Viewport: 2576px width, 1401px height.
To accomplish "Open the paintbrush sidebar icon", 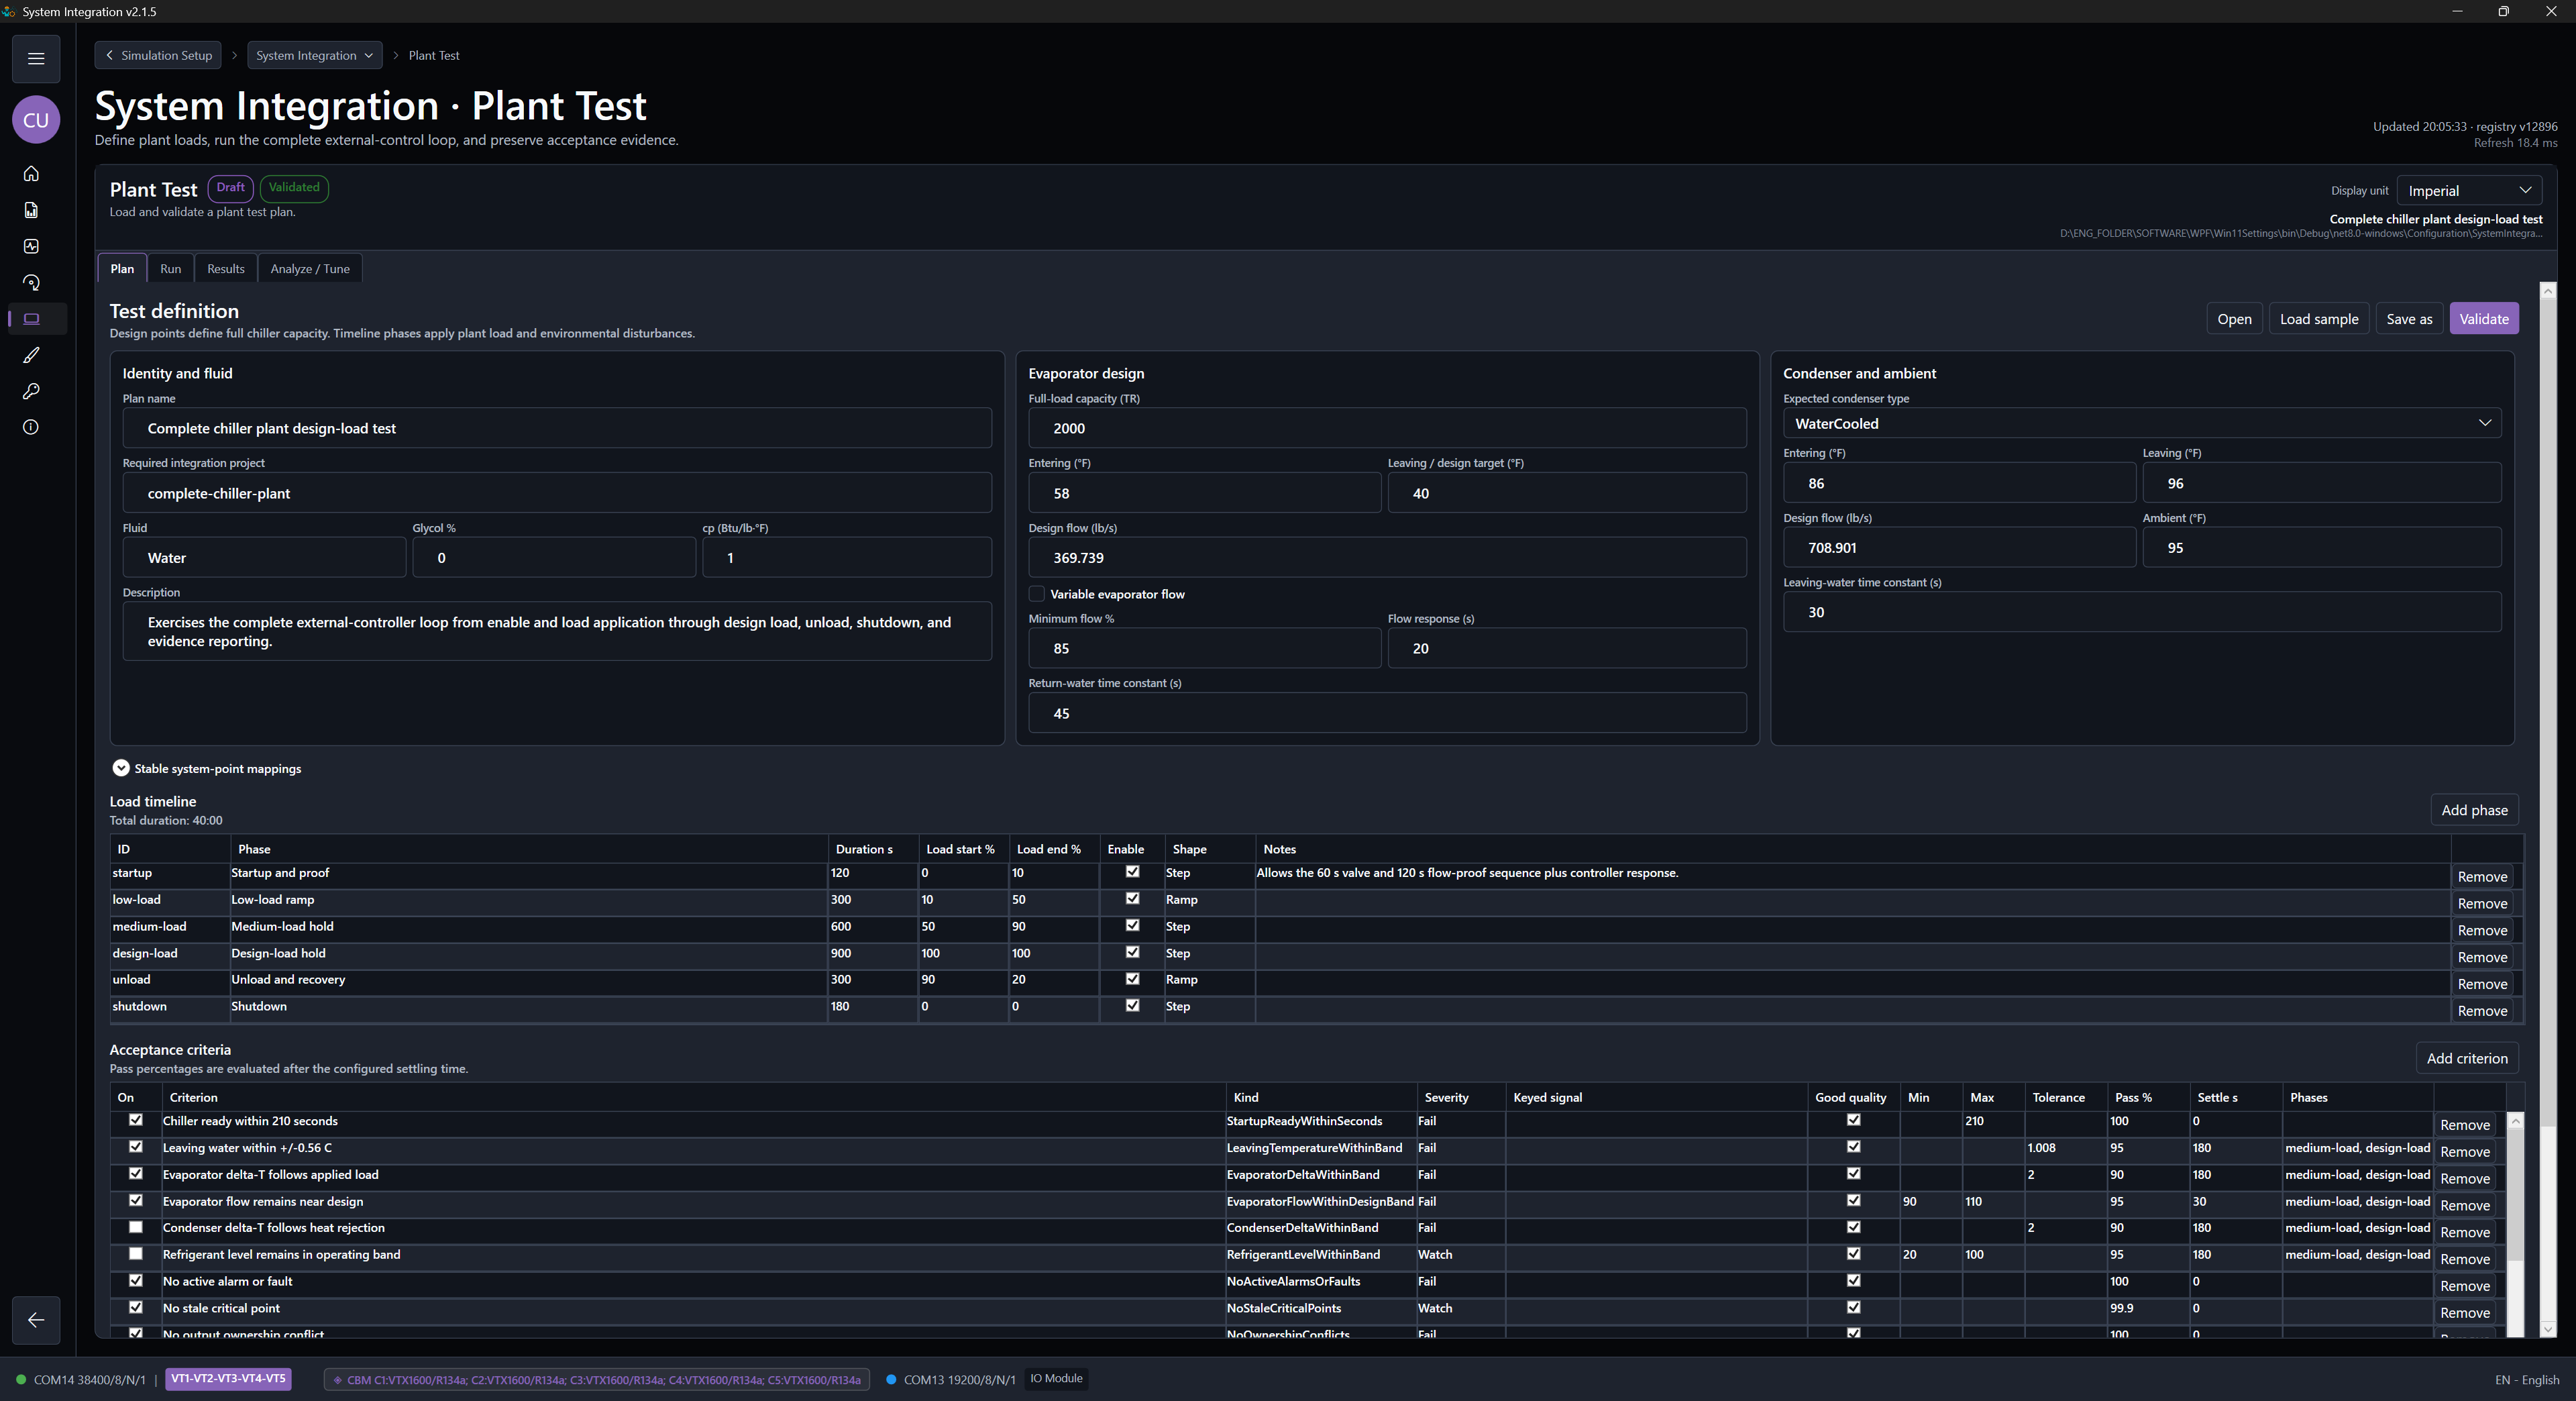I will pyautogui.click(x=31, y=355).
